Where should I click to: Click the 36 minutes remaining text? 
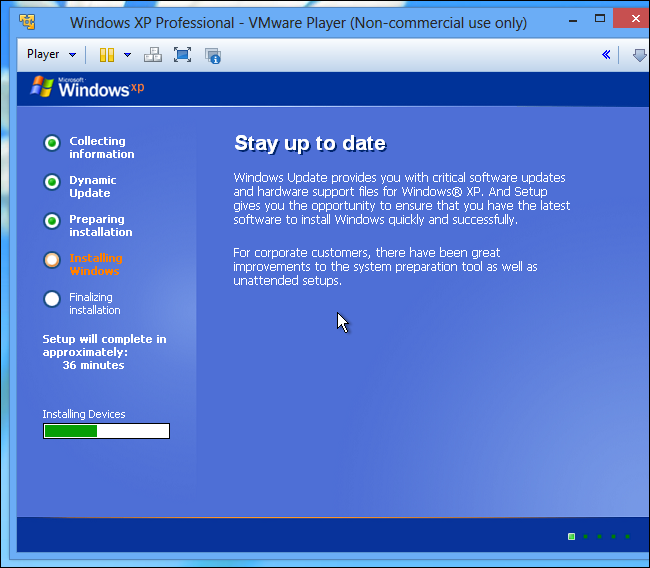(93, 365)
